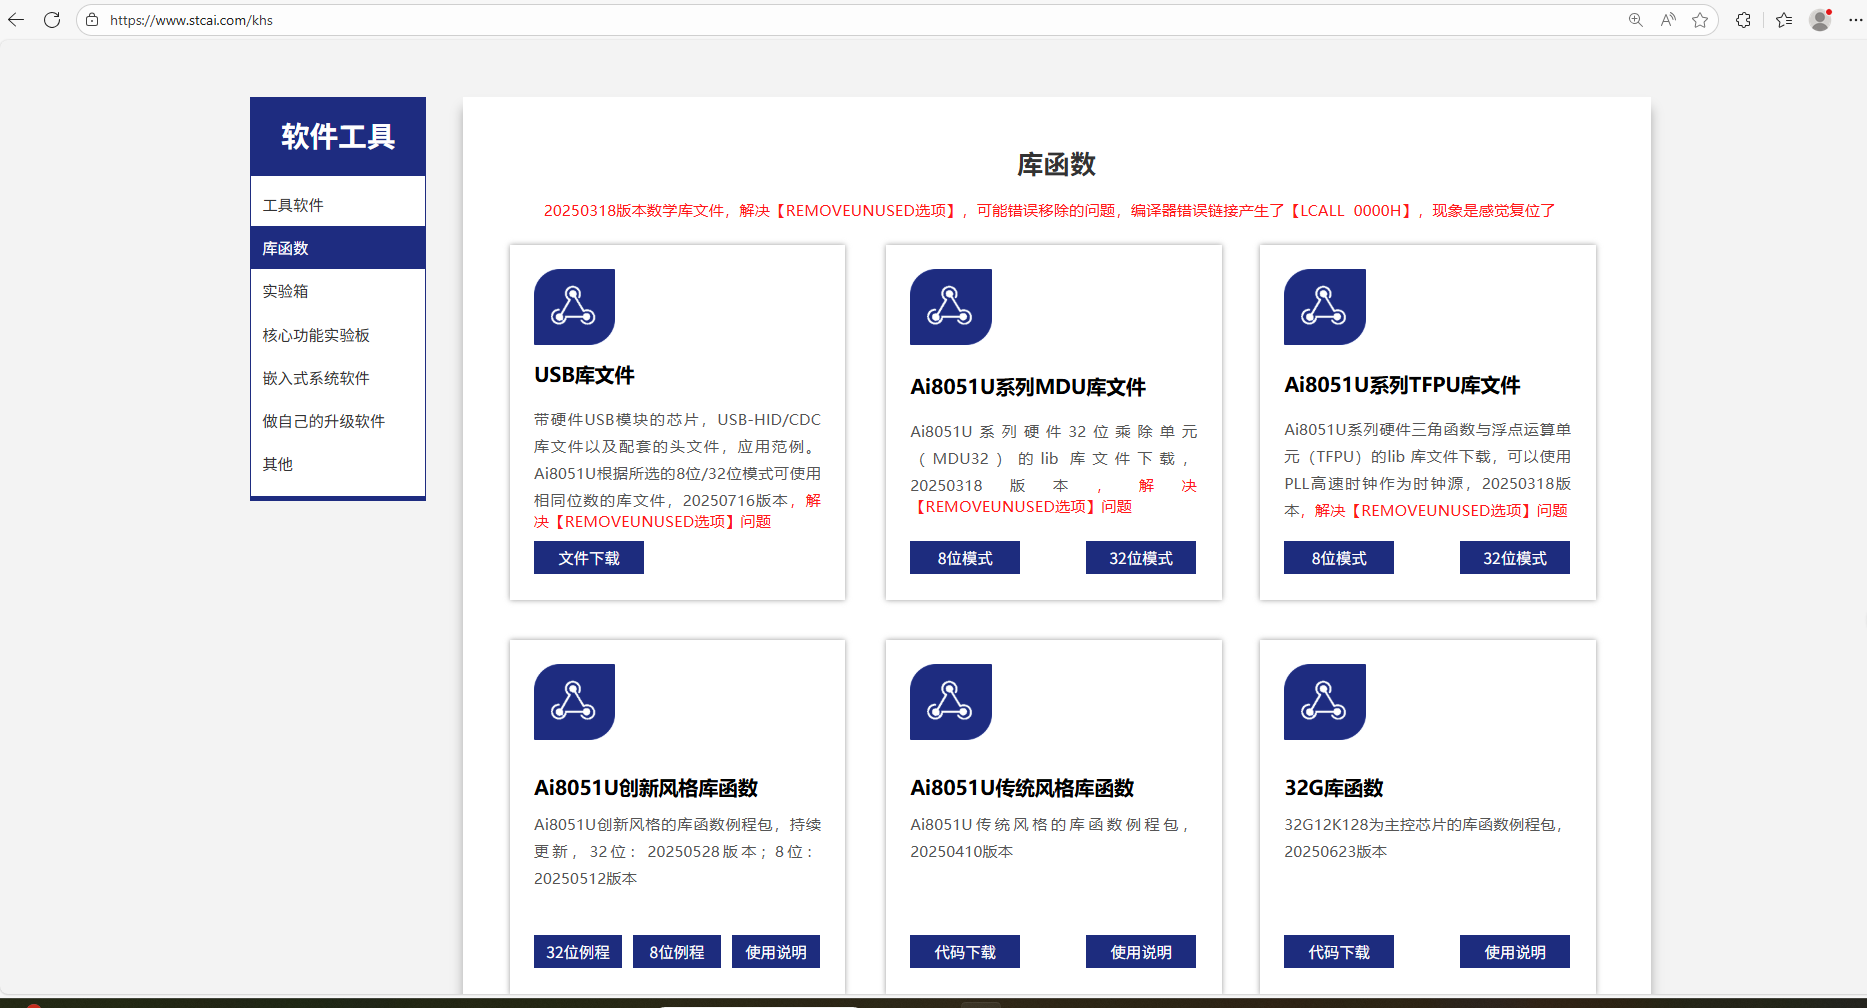Click the Ai8051U系列TFPU库文件 card icon

pyautogui.click(x=1324, y=307)
